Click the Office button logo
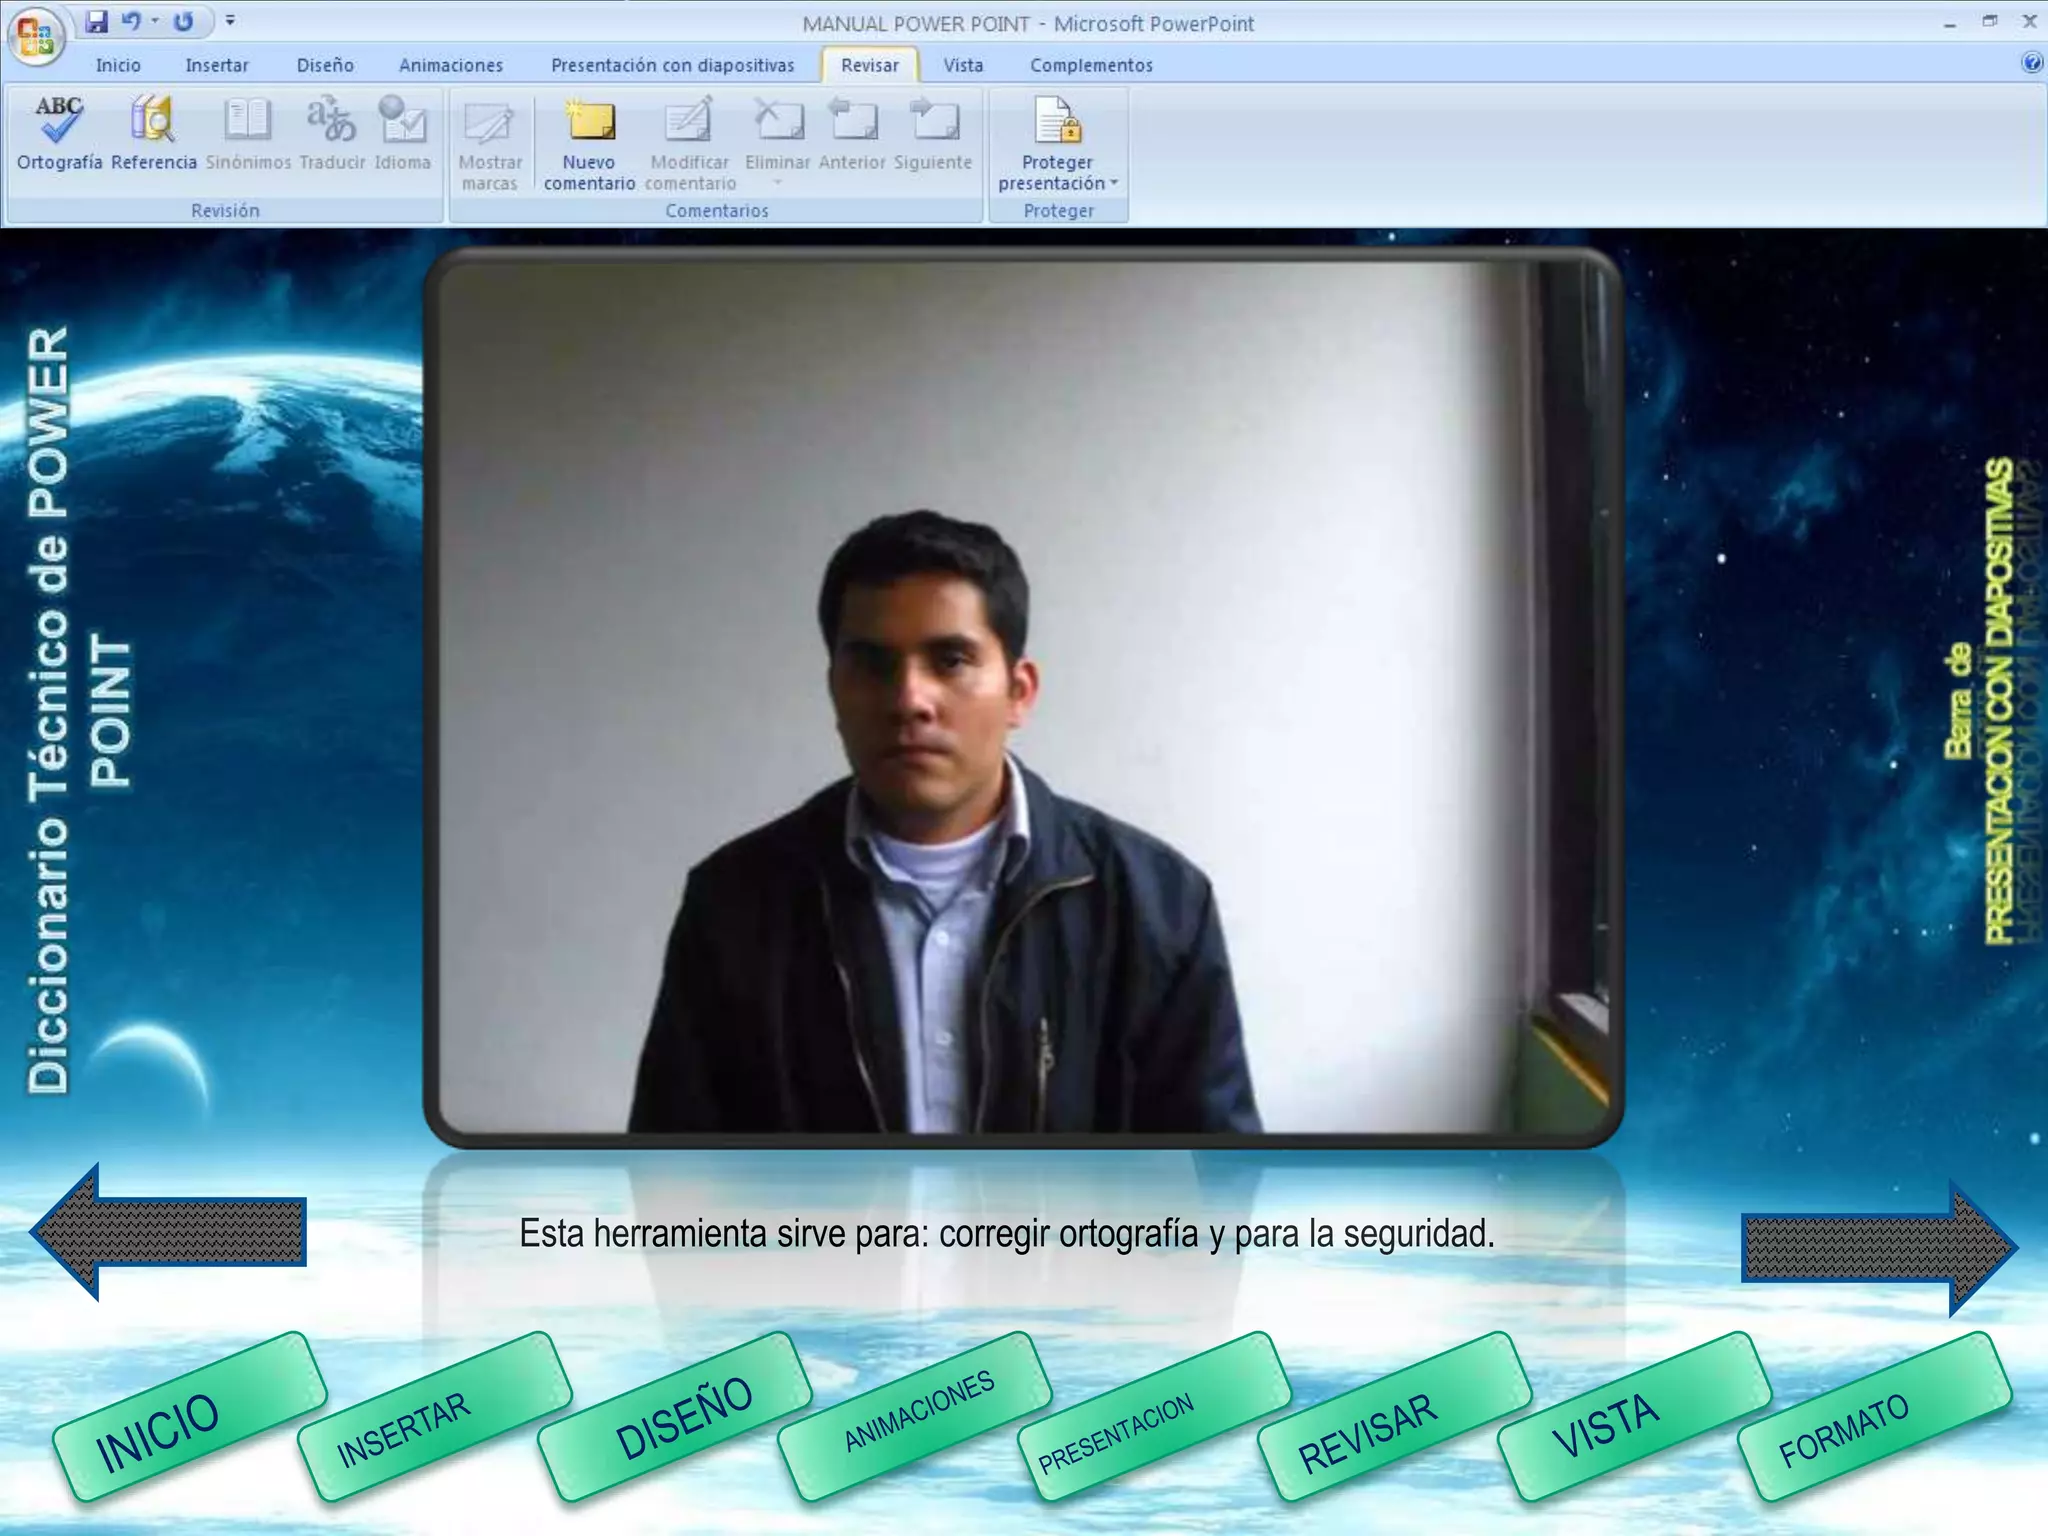Screen dimensions: 2048x1536 36,36
